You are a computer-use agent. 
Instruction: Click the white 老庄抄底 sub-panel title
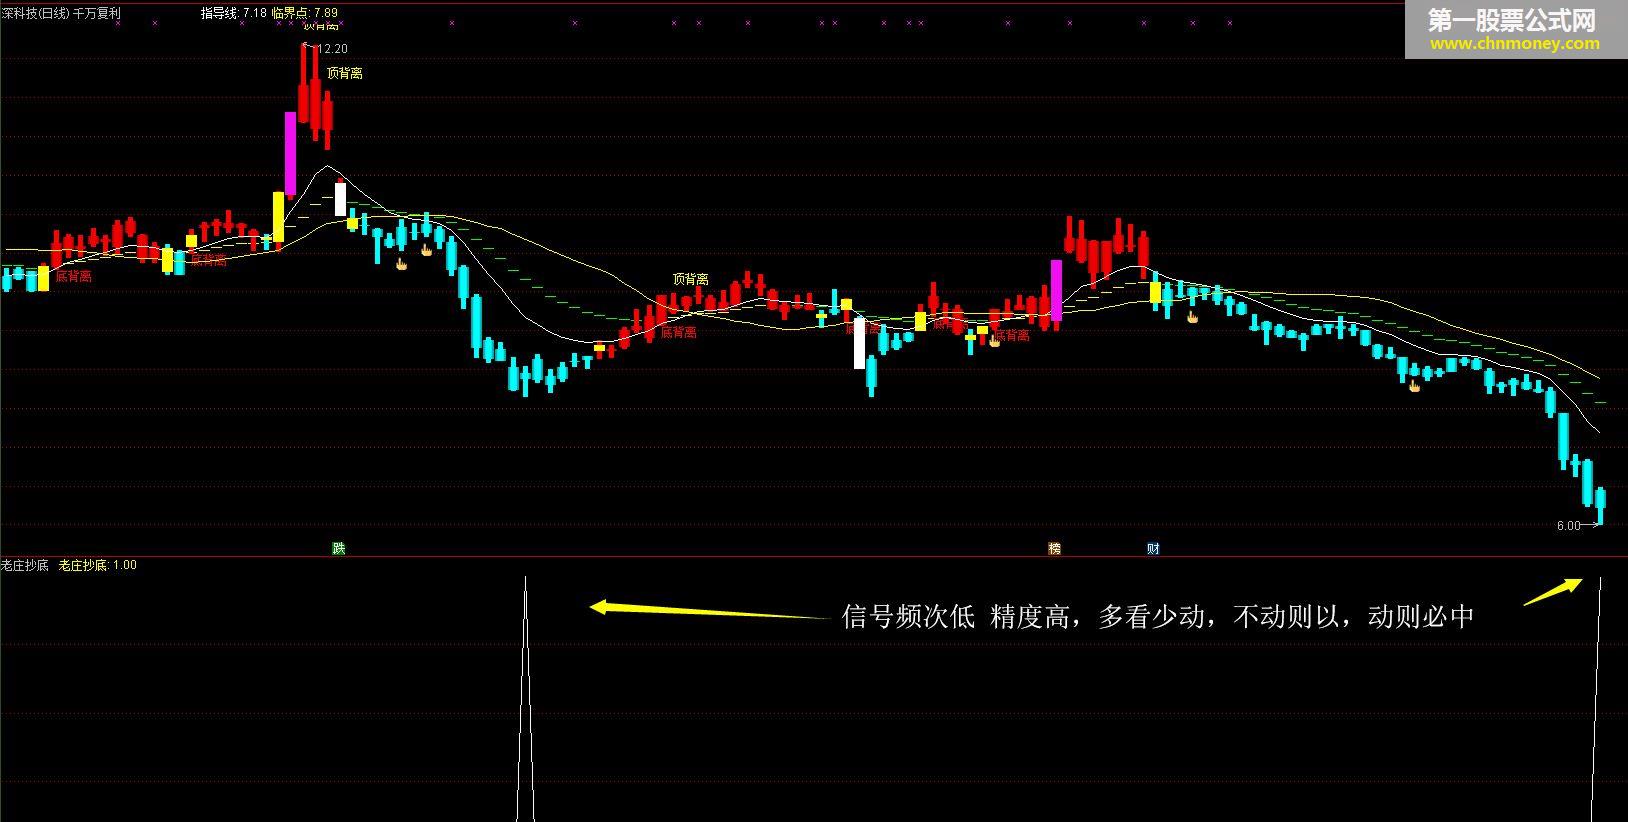pyautogui.click(x=25, y=565)
